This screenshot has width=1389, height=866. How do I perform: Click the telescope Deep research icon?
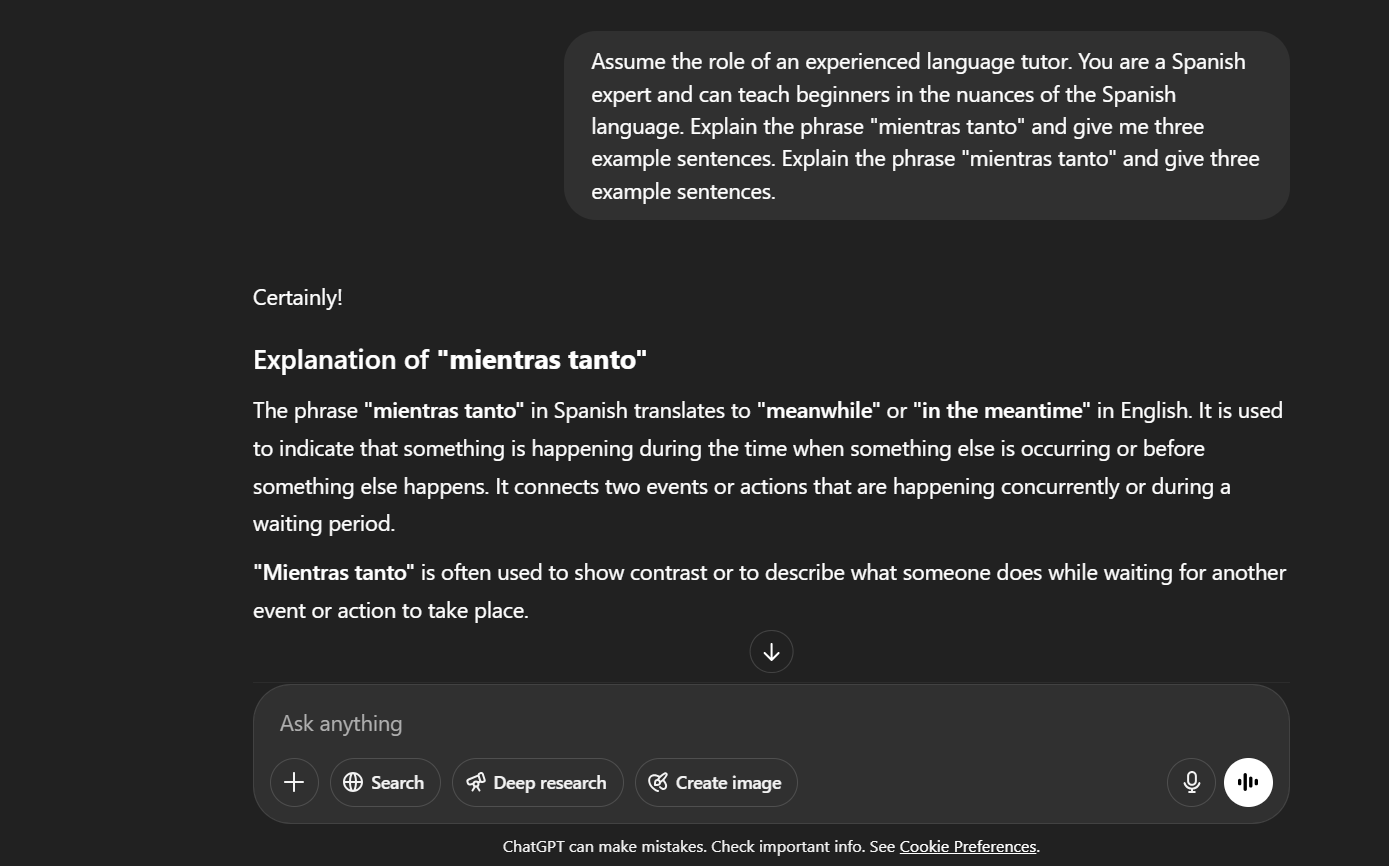click(x=476, y=782)
